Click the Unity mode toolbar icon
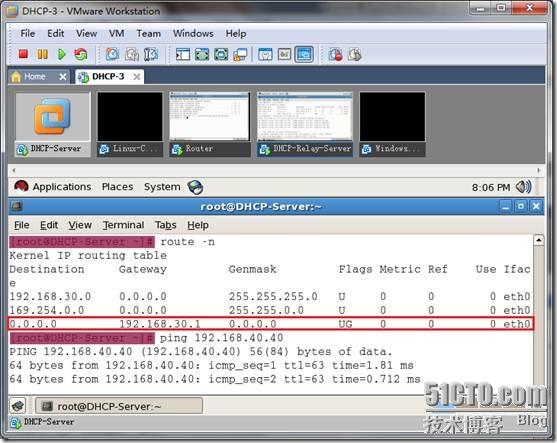This screenshot has width=557, height=443. click(x=240, y=54)
